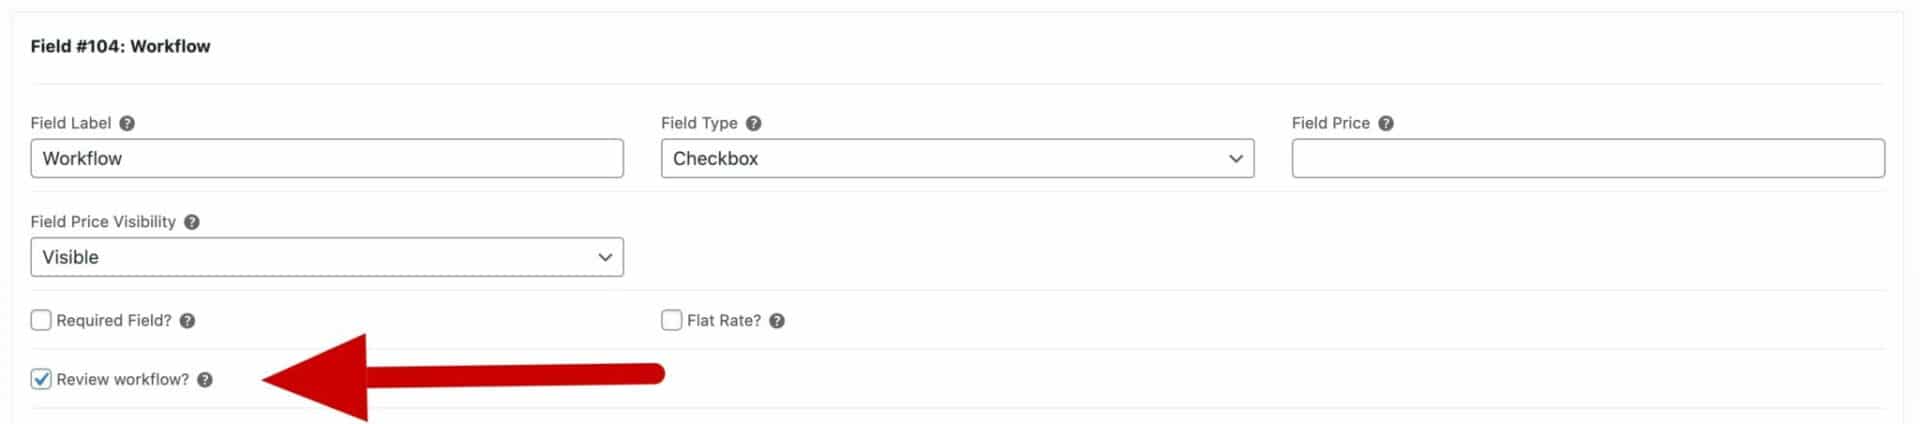The image size is (1920, 424).
Task: Show the Field Type help icon
Action: (754, 123)
